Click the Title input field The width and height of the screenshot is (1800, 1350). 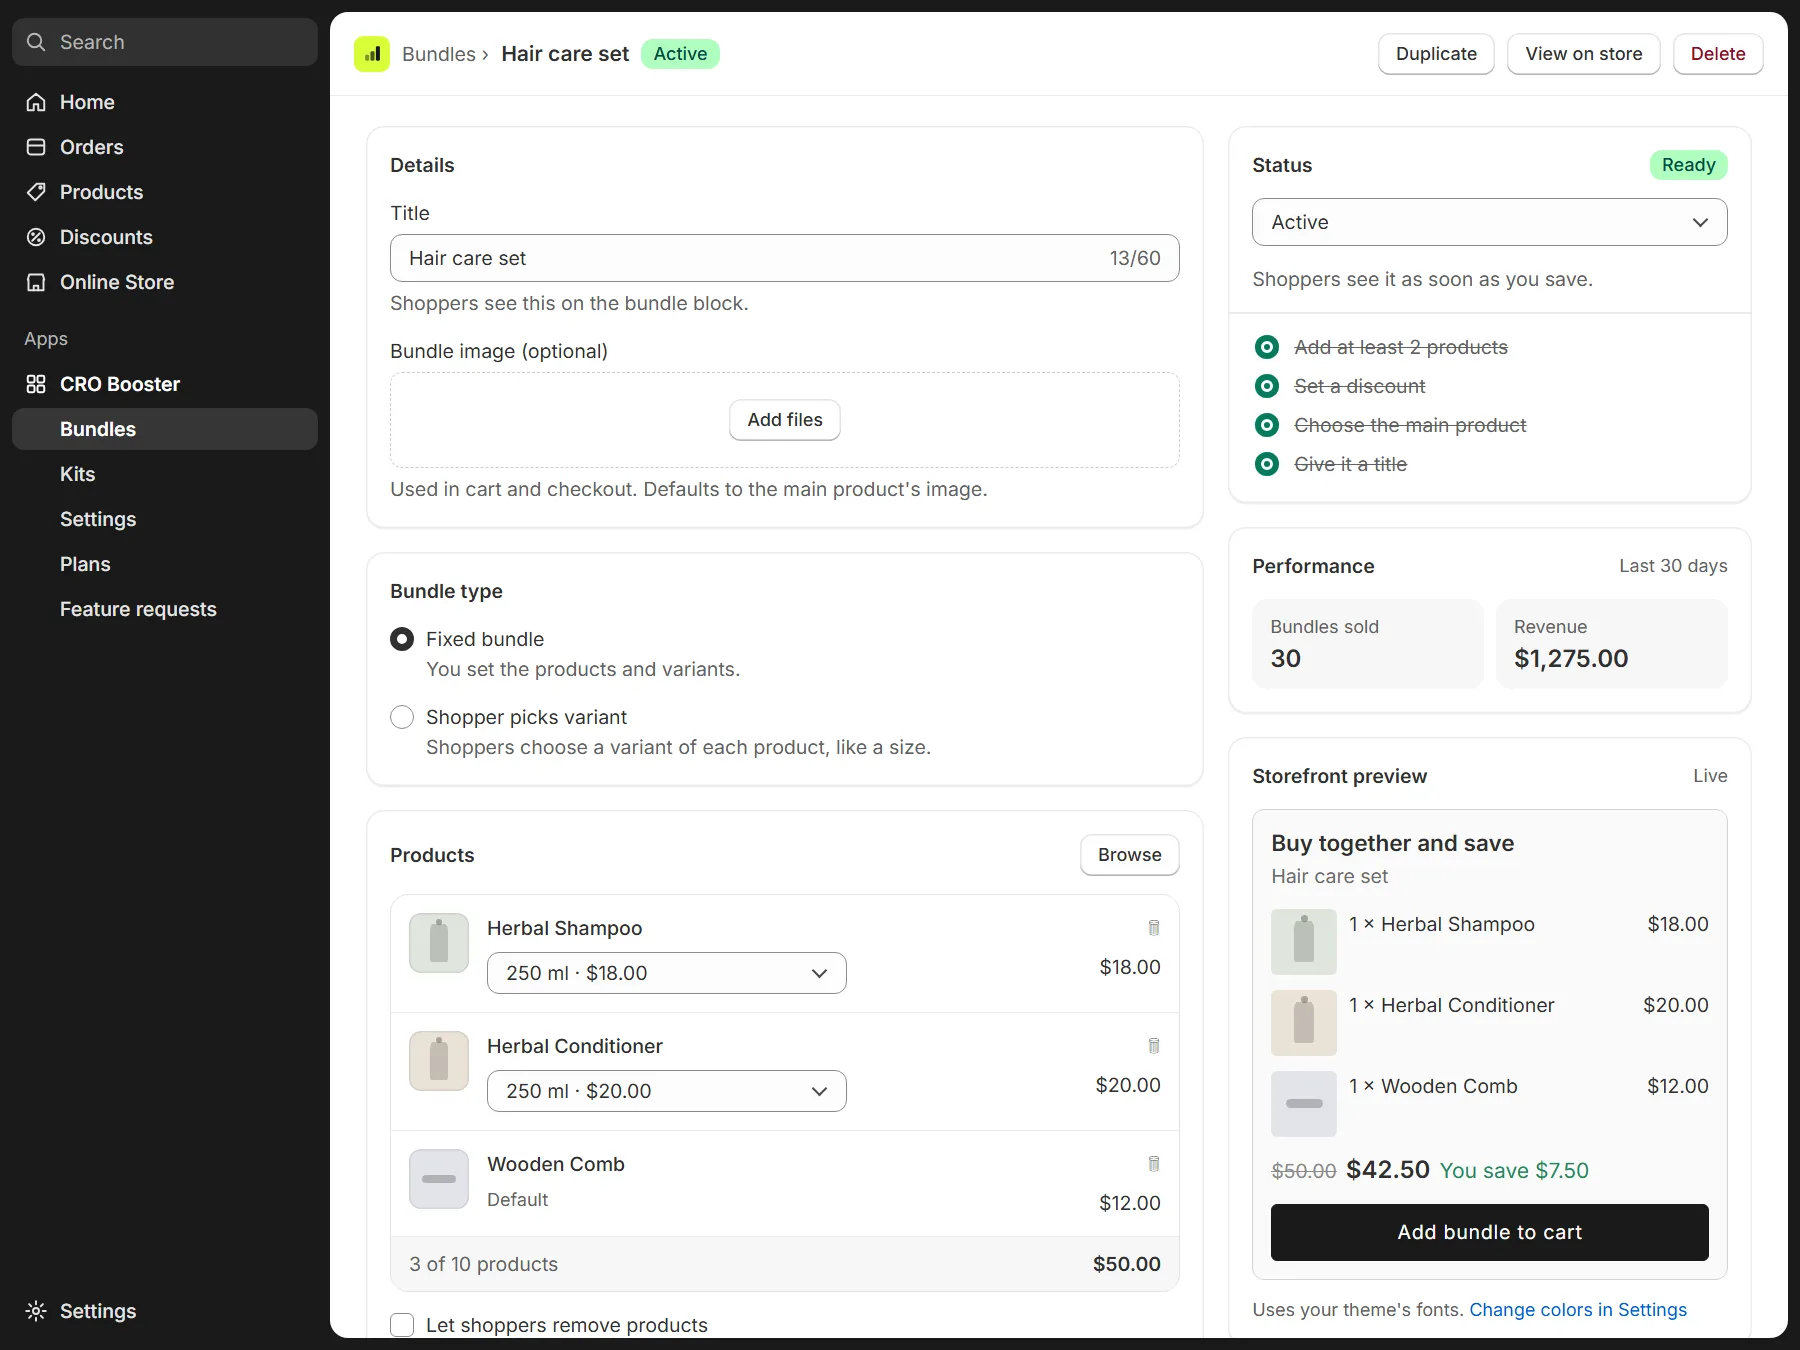tap(785, 258)
